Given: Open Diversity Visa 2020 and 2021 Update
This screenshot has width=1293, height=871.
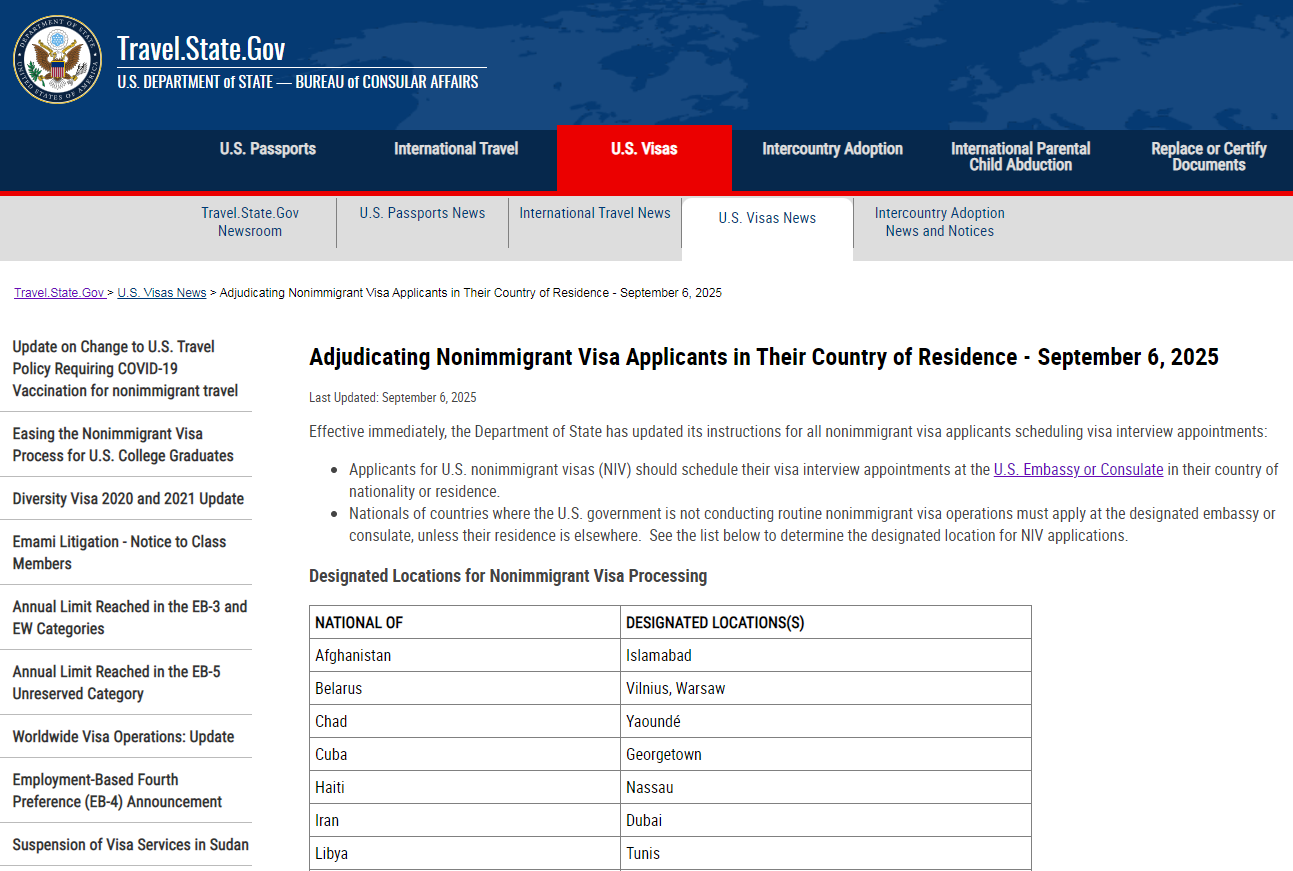Looking at the screenshot, I should (128, 499).
